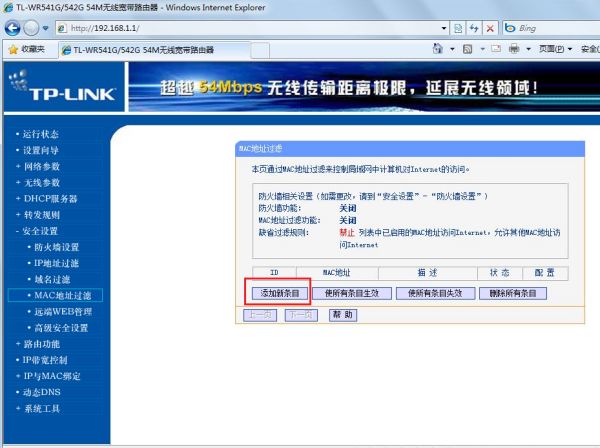
Task: Expand 无线参数 menu
Action: (x=42, y=182)
